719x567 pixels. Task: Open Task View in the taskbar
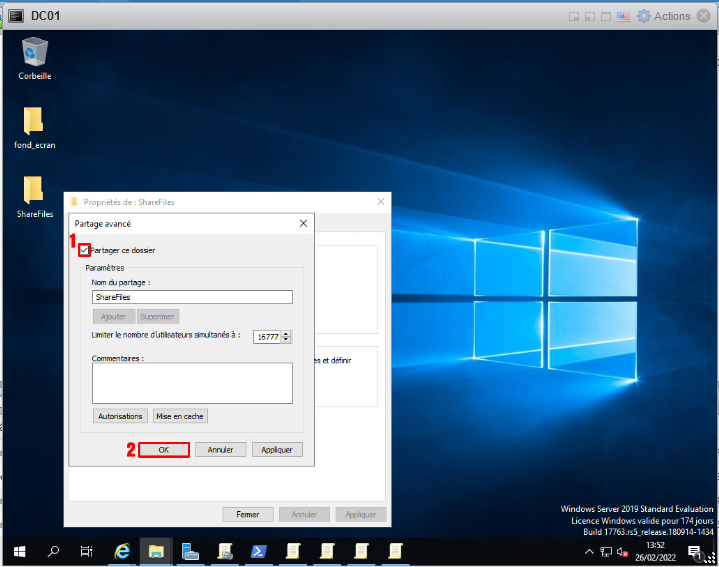pos(87,551)
